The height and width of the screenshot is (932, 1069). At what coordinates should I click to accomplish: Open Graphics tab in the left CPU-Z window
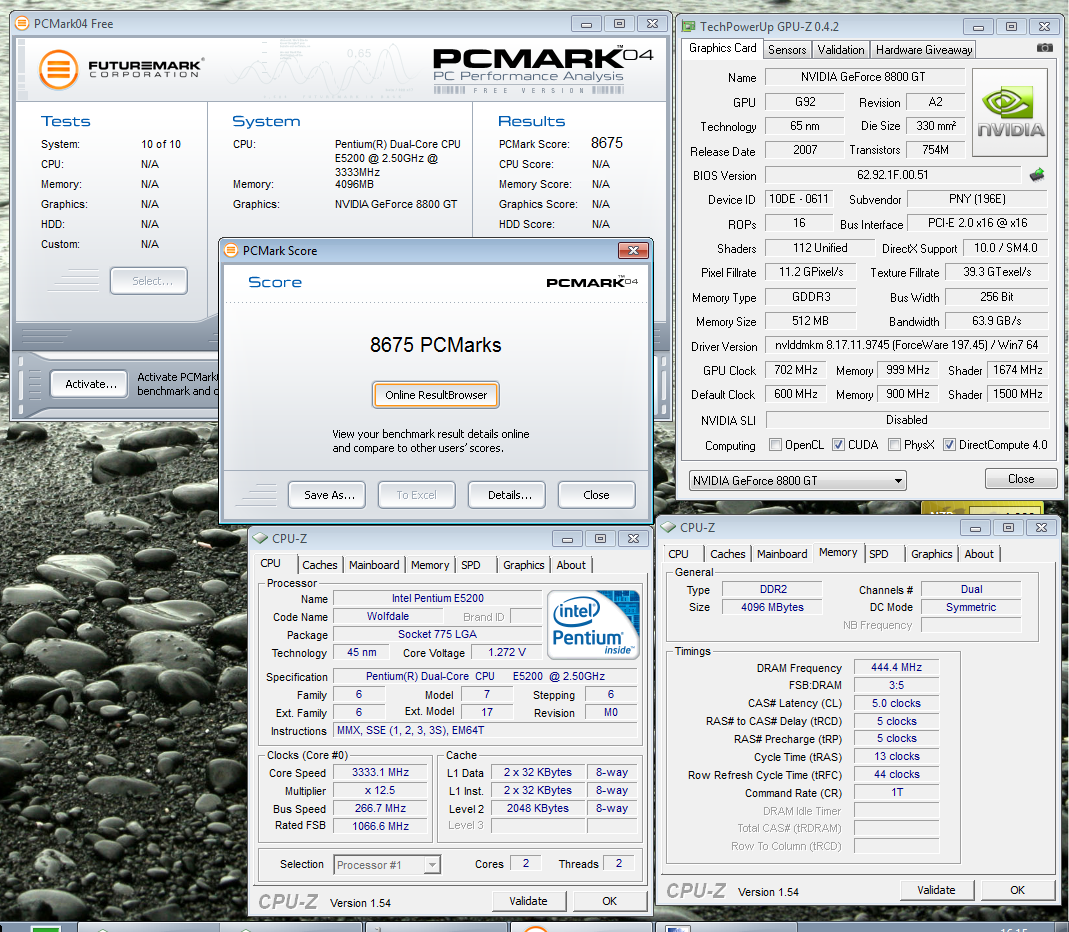(x=524, y=565)
